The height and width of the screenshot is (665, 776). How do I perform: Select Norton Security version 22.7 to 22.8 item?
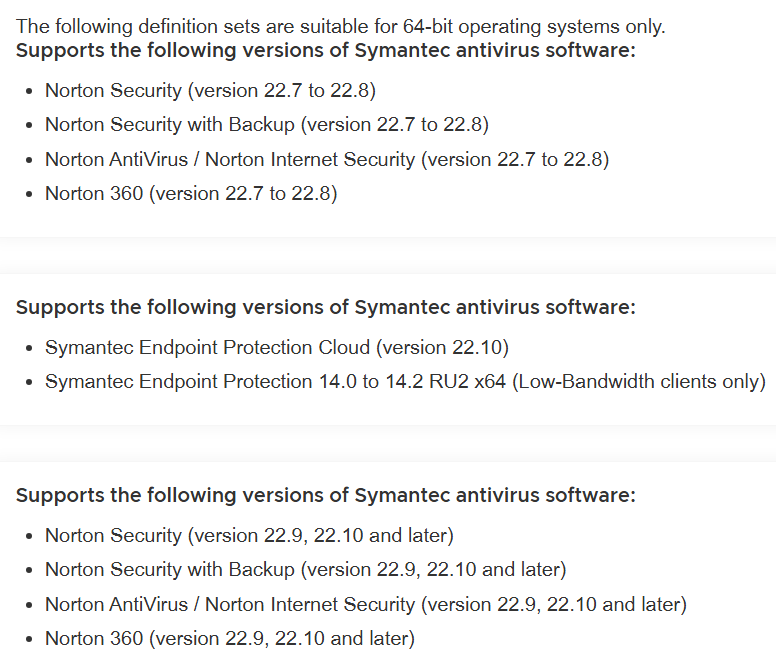210,91
